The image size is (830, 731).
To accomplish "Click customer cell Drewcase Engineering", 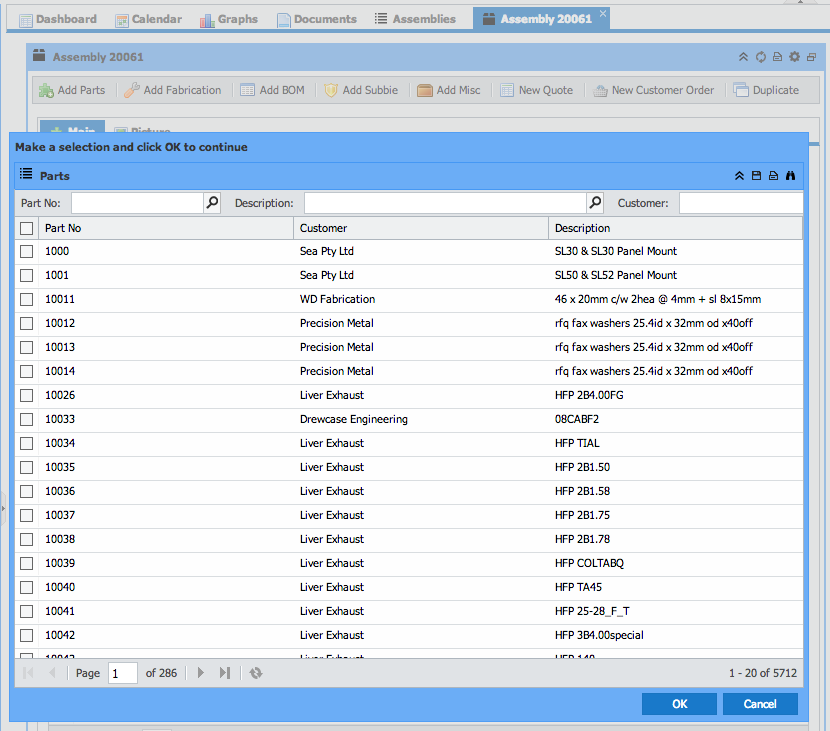I will 354,419.
